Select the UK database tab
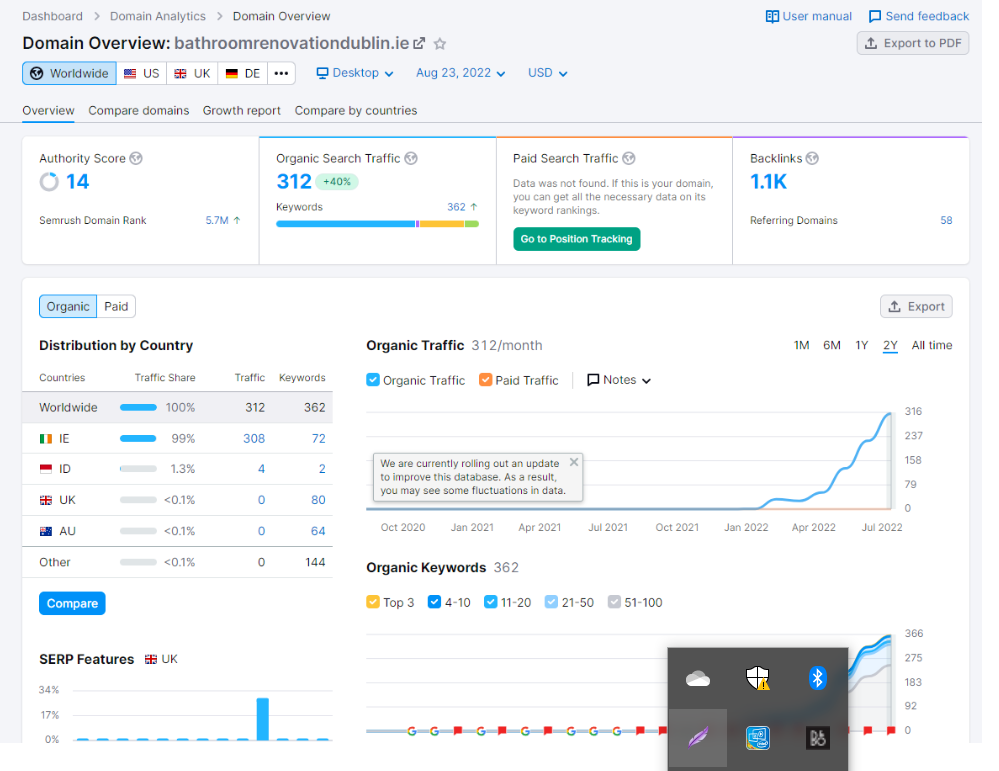Screen dimensions: 999x771 (192, 73)
